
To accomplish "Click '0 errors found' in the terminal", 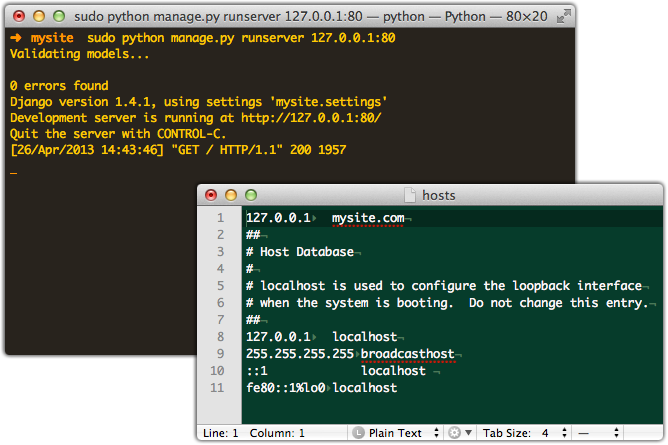I will (x=59, y=86).
